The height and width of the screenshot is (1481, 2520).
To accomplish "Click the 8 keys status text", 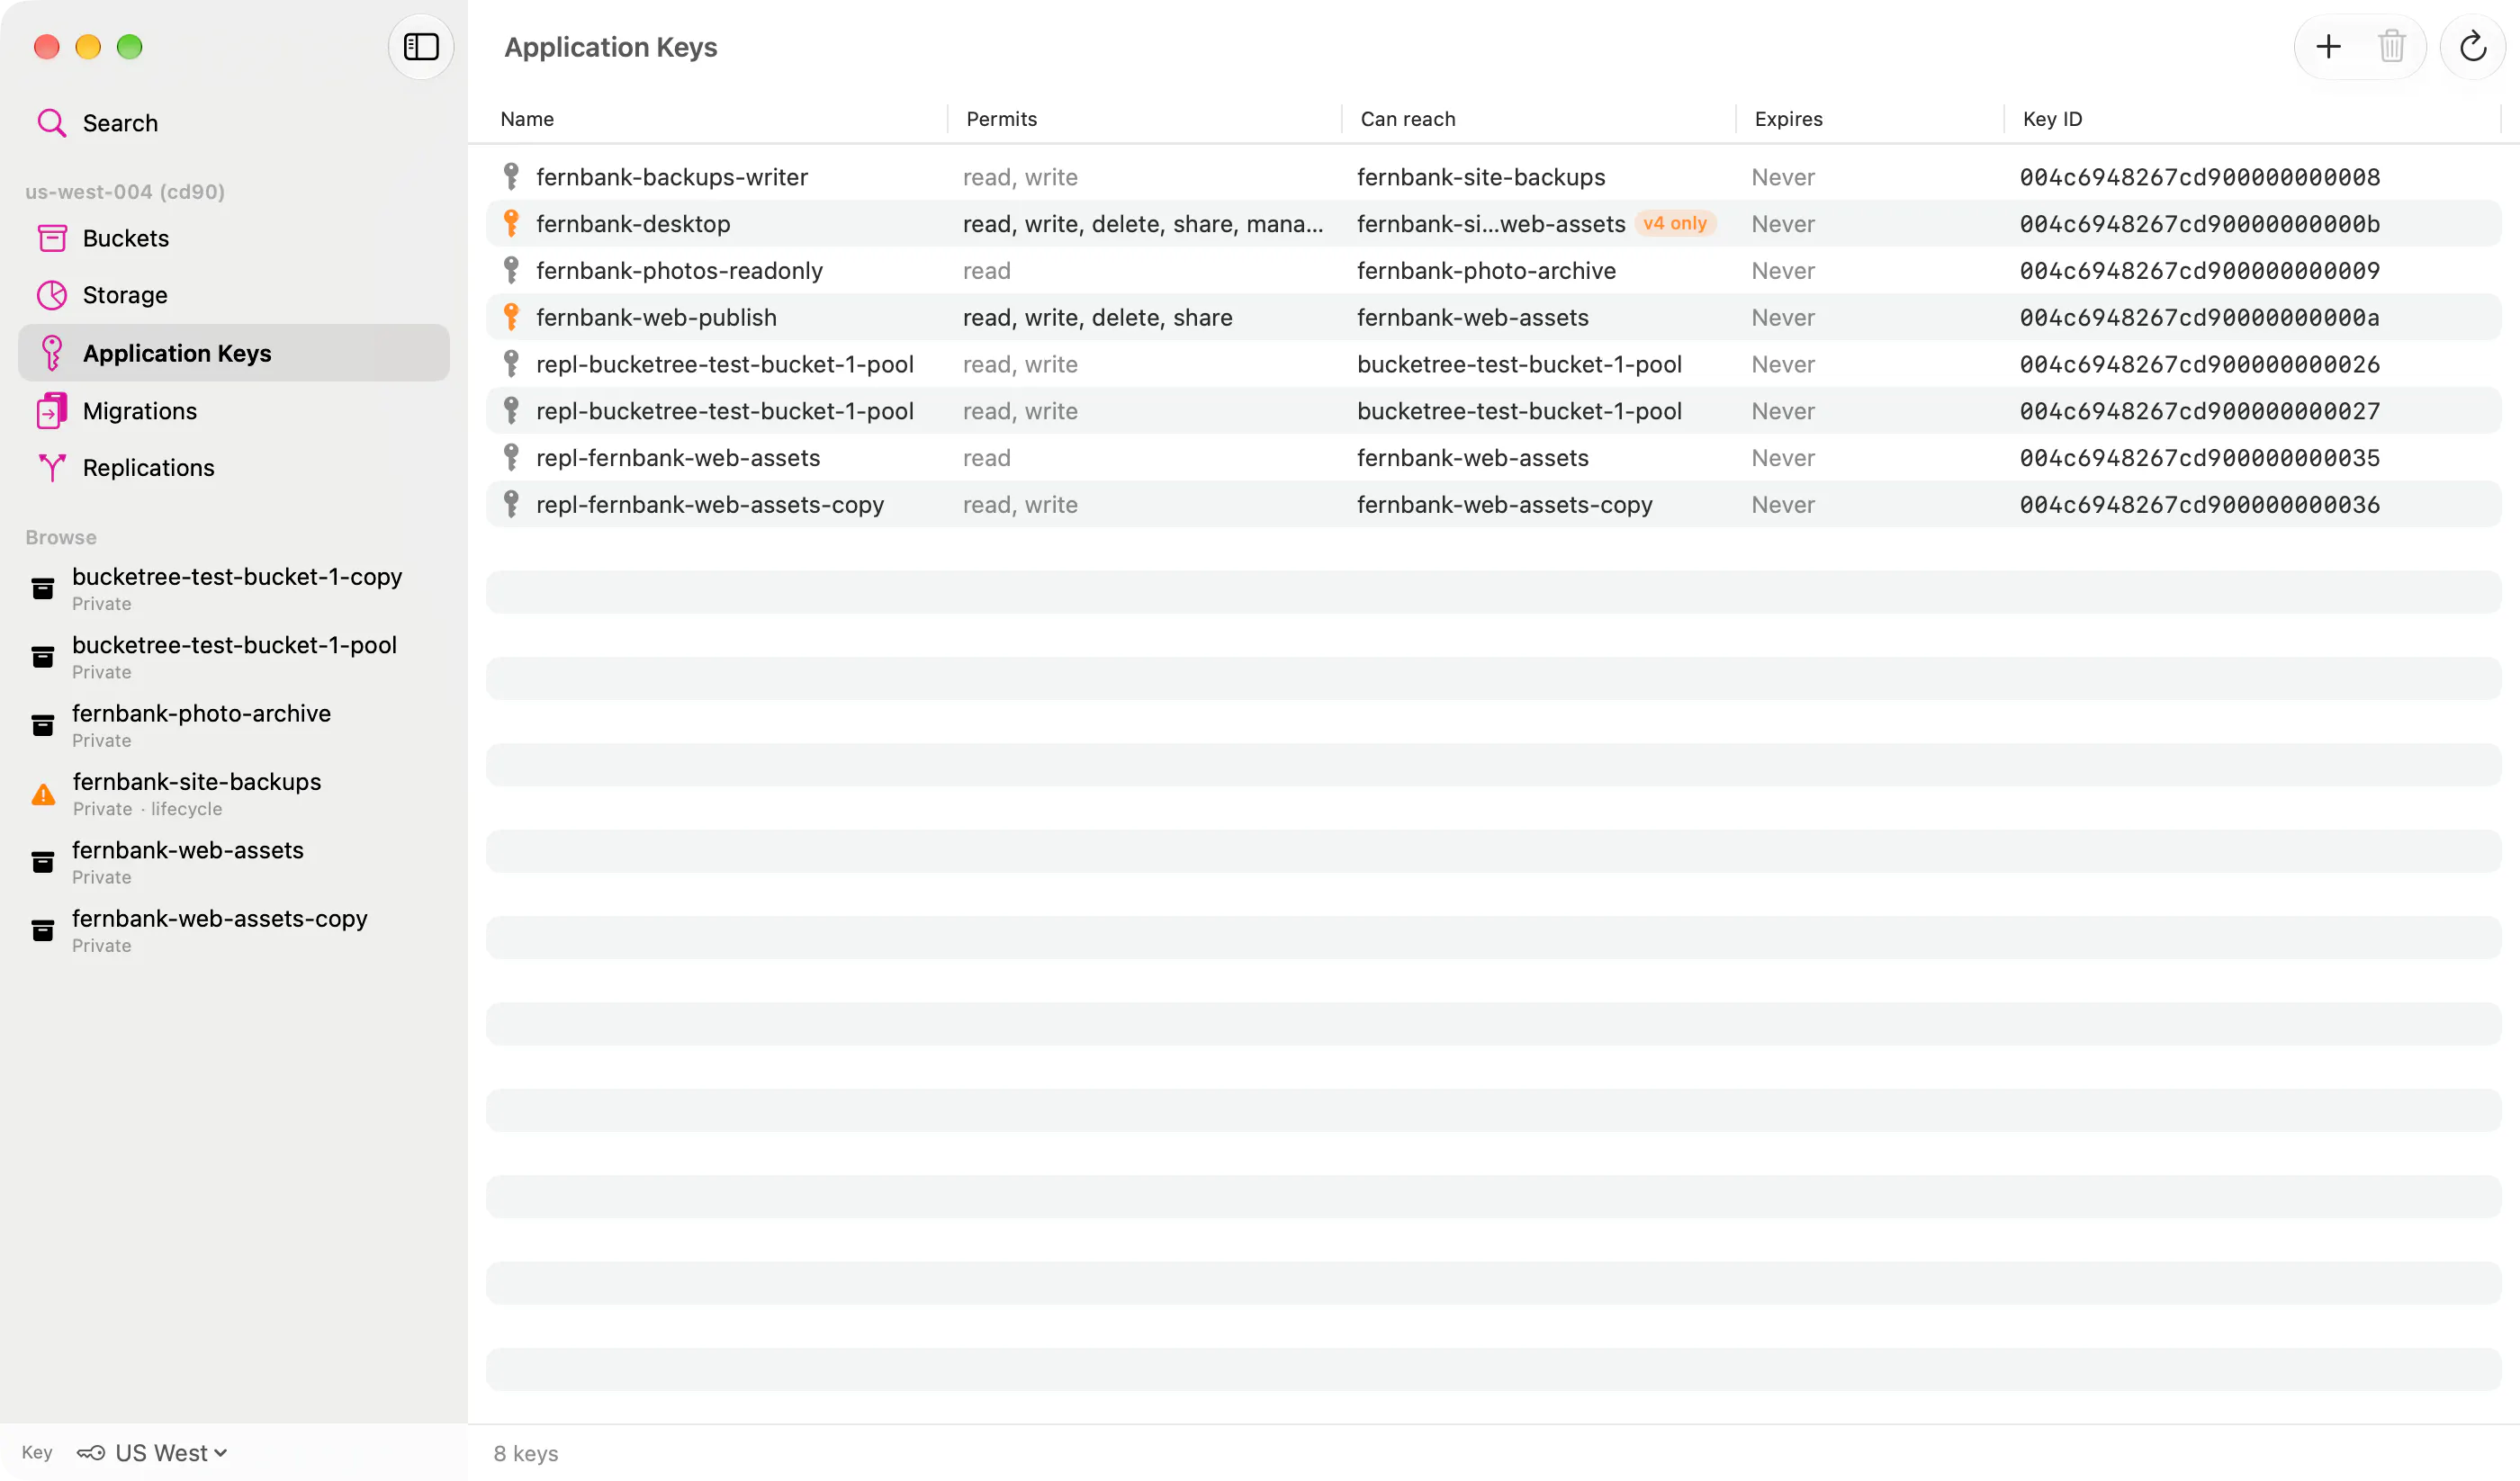I will point(526,1453).
